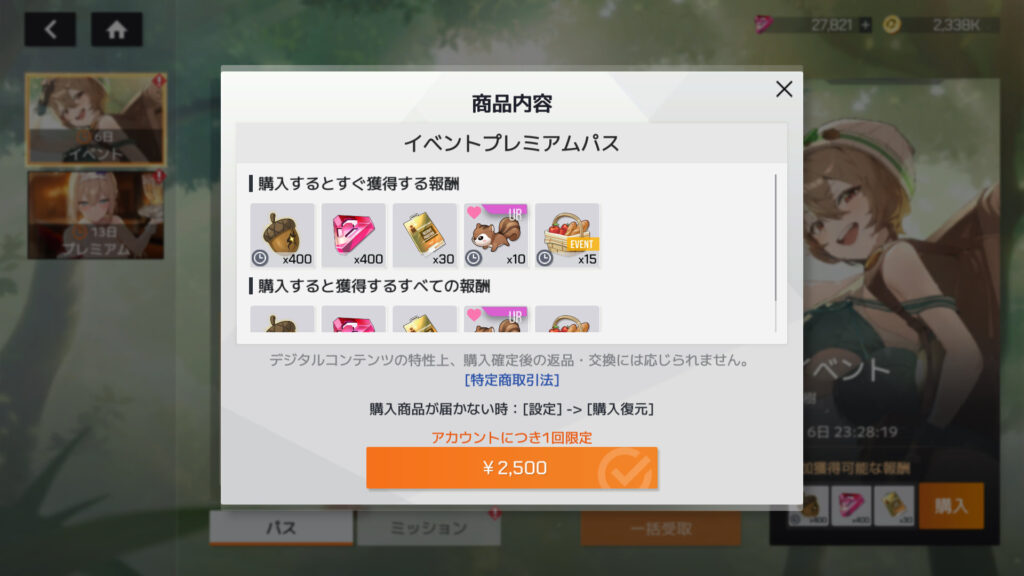Select the UR squirrel x10 reward
Image resolution: width=1024 pixels, height=576 pixels.
point(496,235)
